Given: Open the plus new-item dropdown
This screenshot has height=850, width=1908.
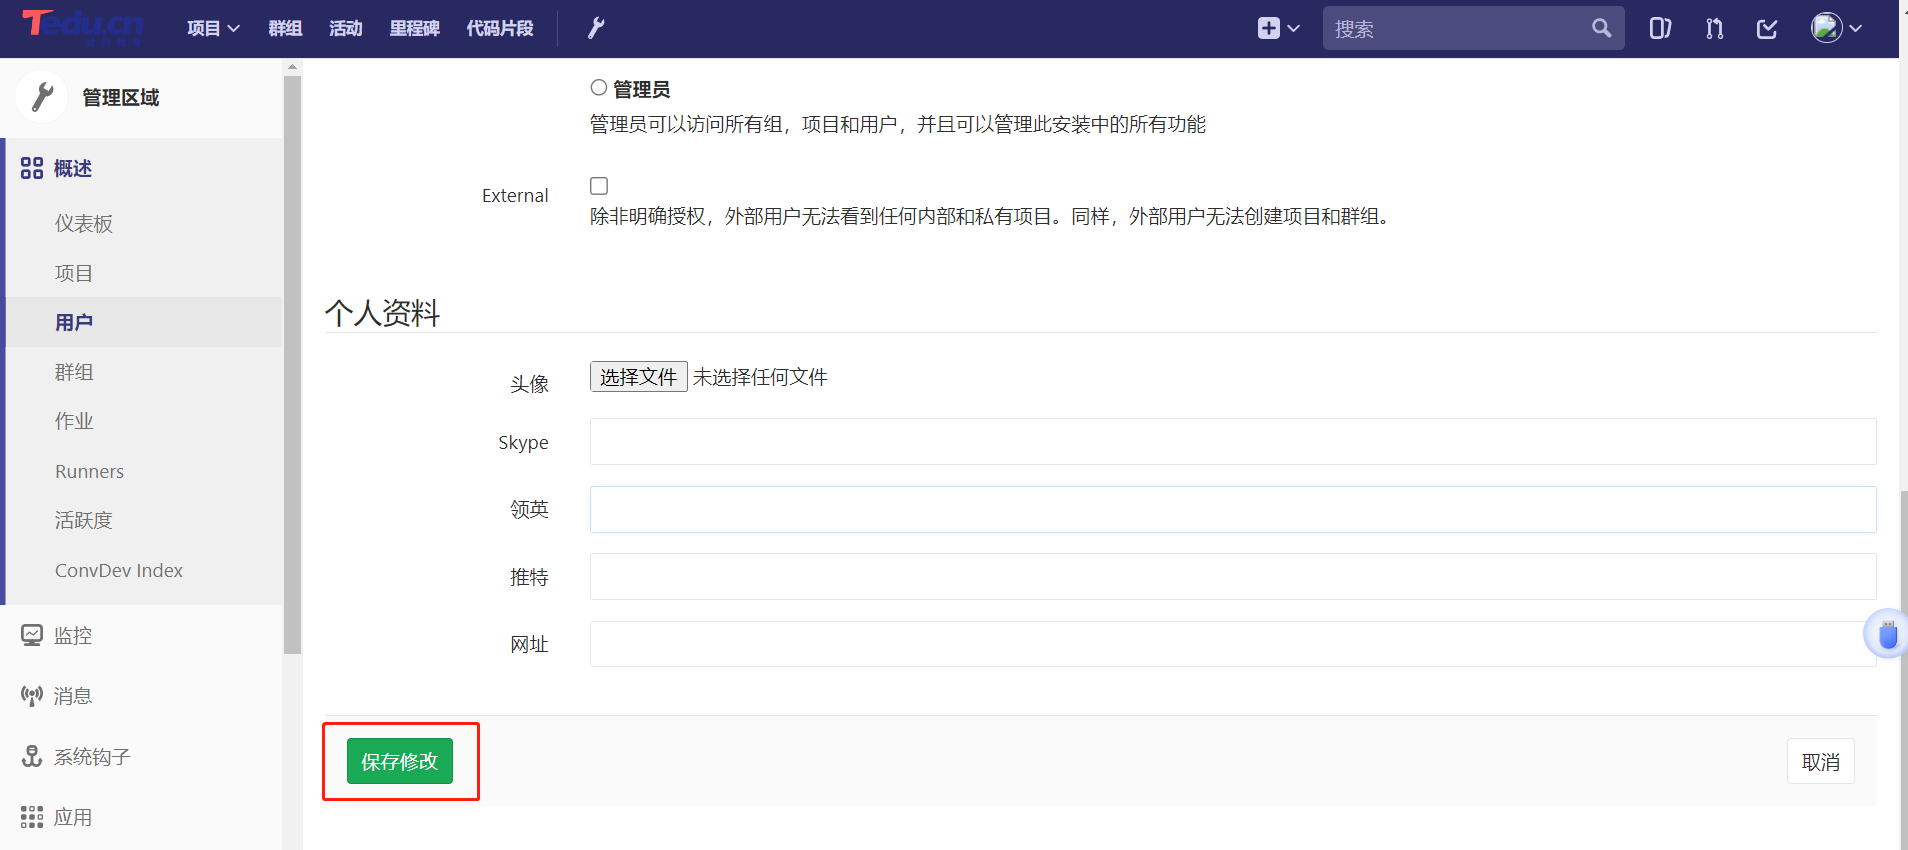Looking at the screenshot, I should click(1278, 28).
